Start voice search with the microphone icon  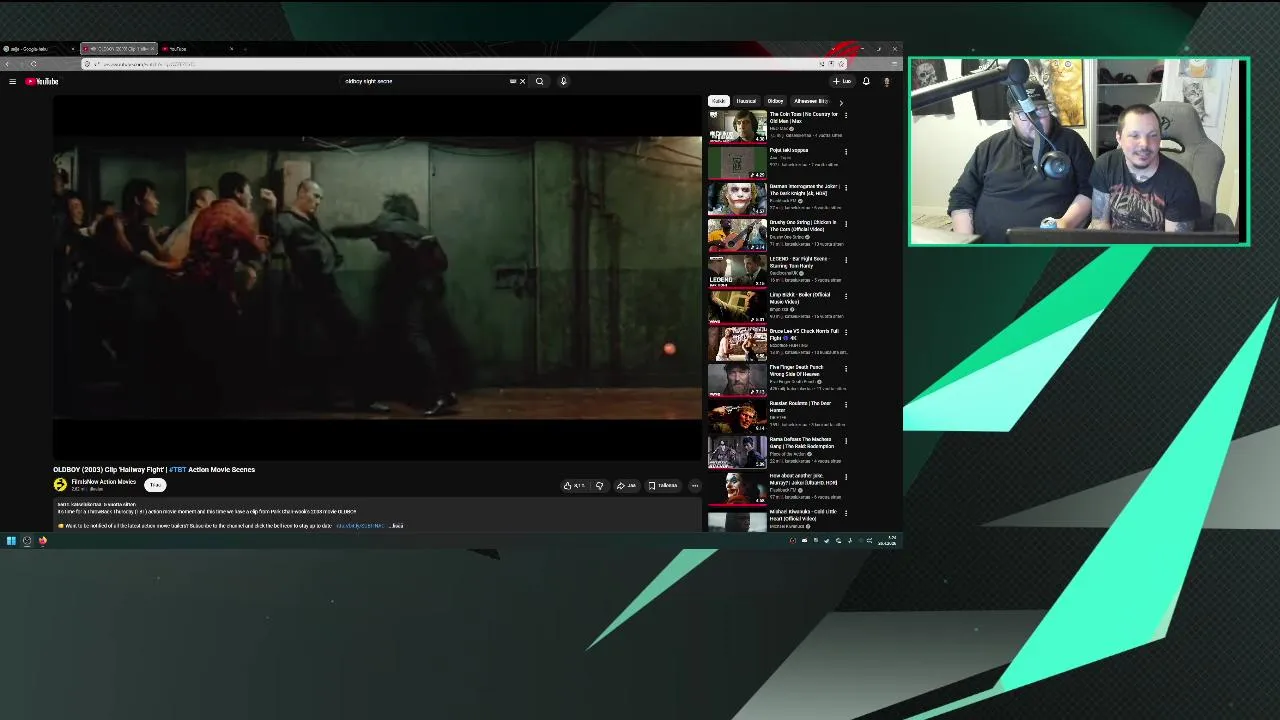pyautogui.click(x=563, y=81)
